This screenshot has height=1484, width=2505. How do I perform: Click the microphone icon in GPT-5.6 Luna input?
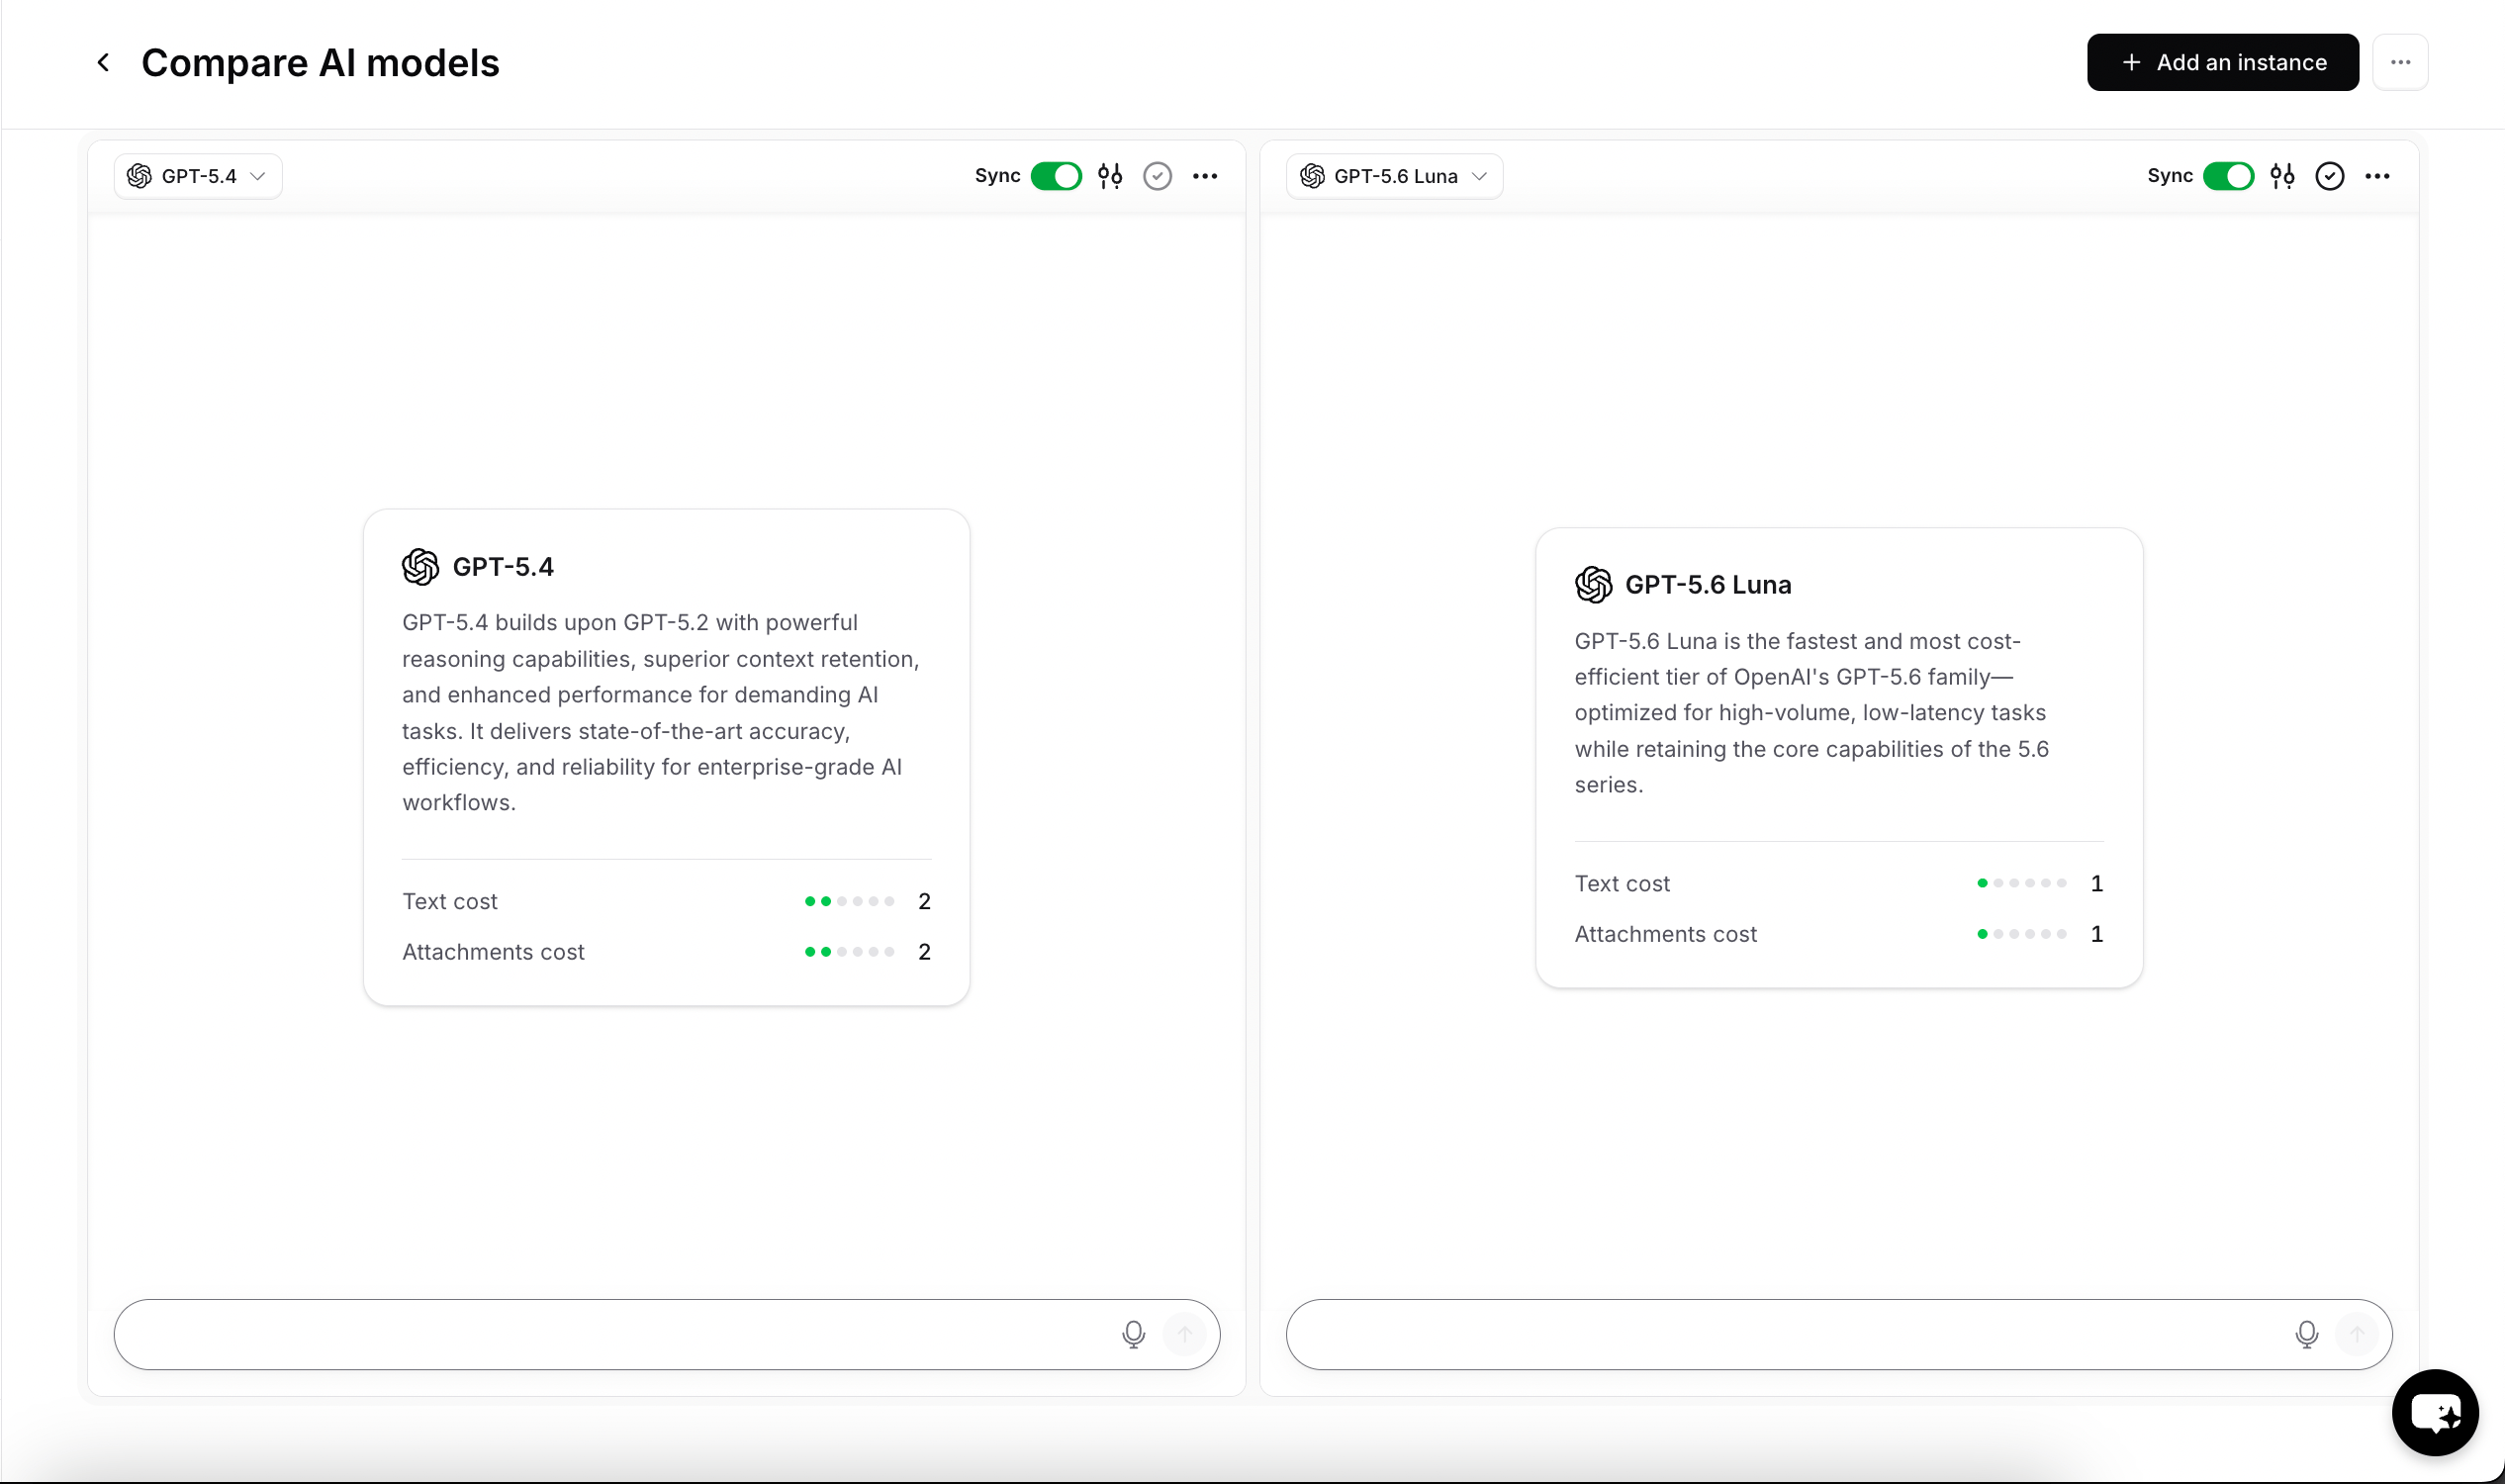(x=2306, y=1334)
